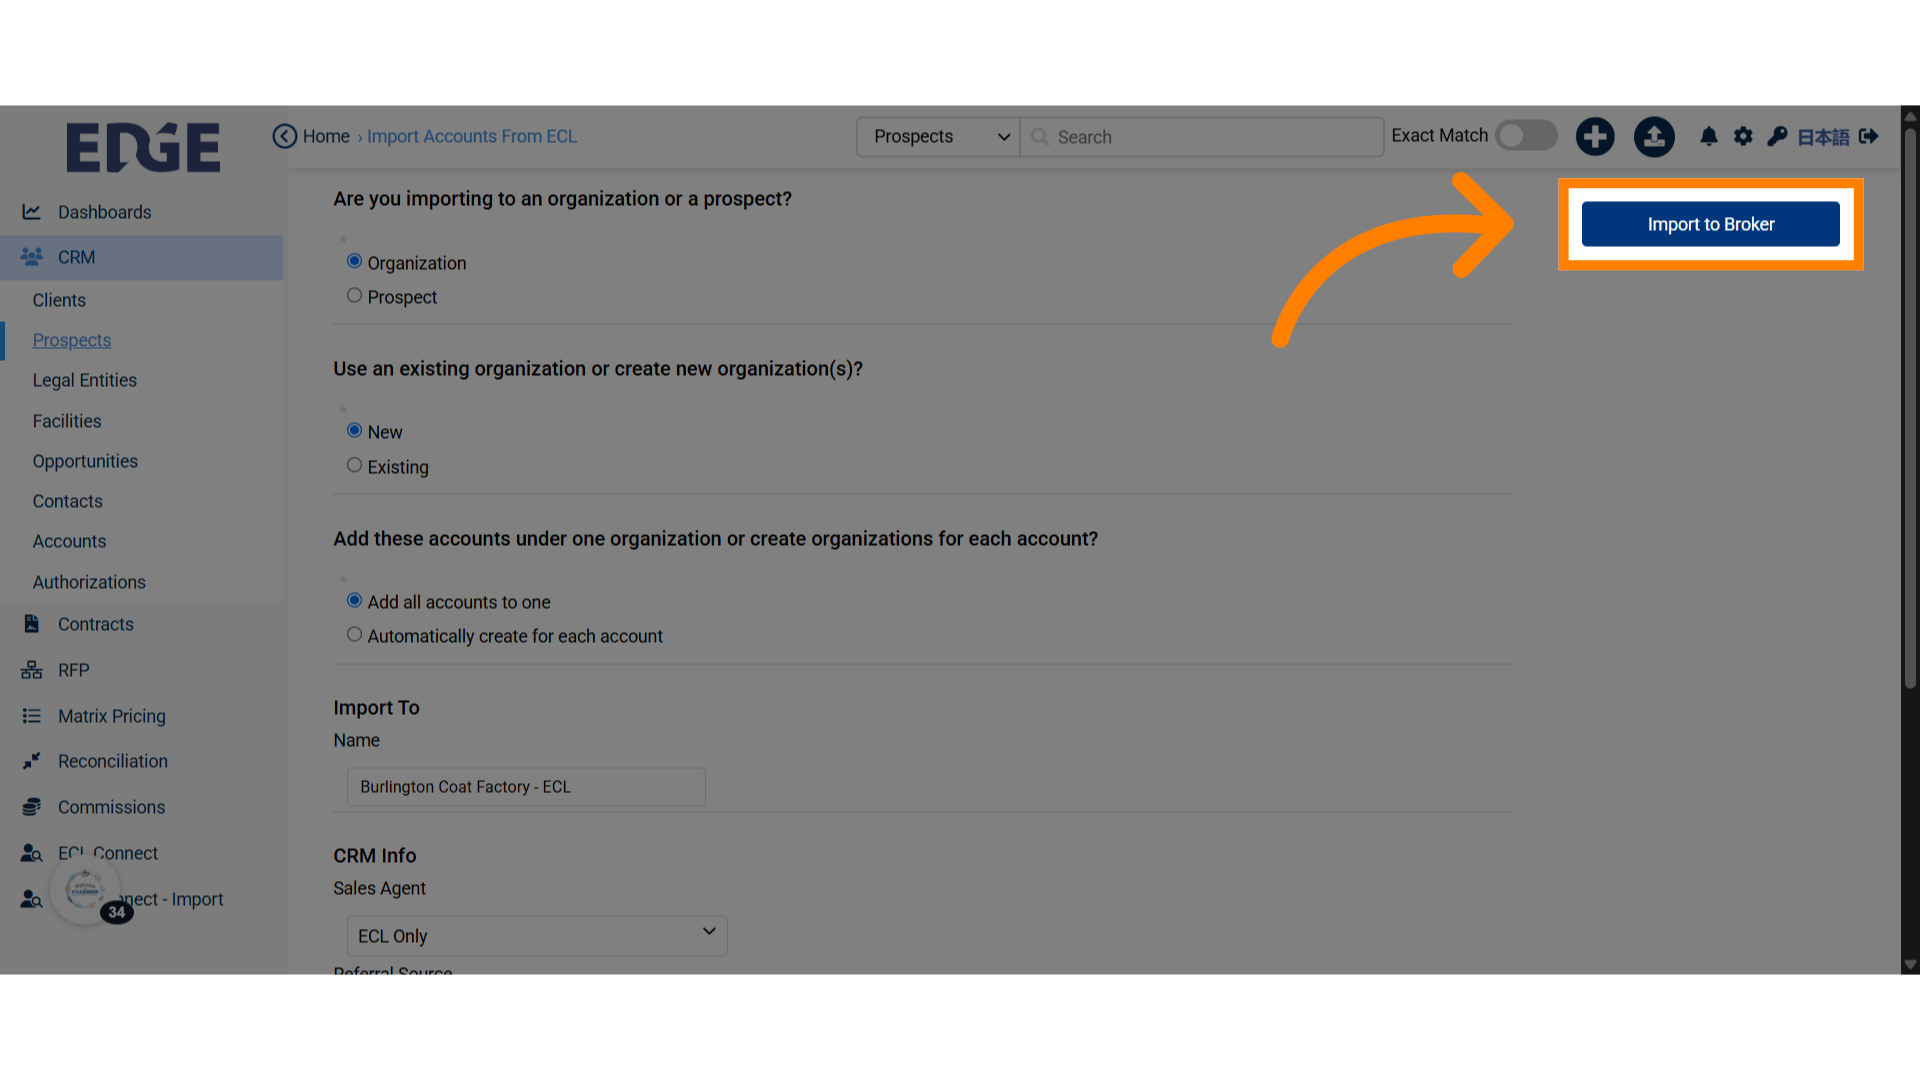This screenshot has width=1920, height=1080.
Task: Open Accounts in sidebar
Action: [69, 541]
